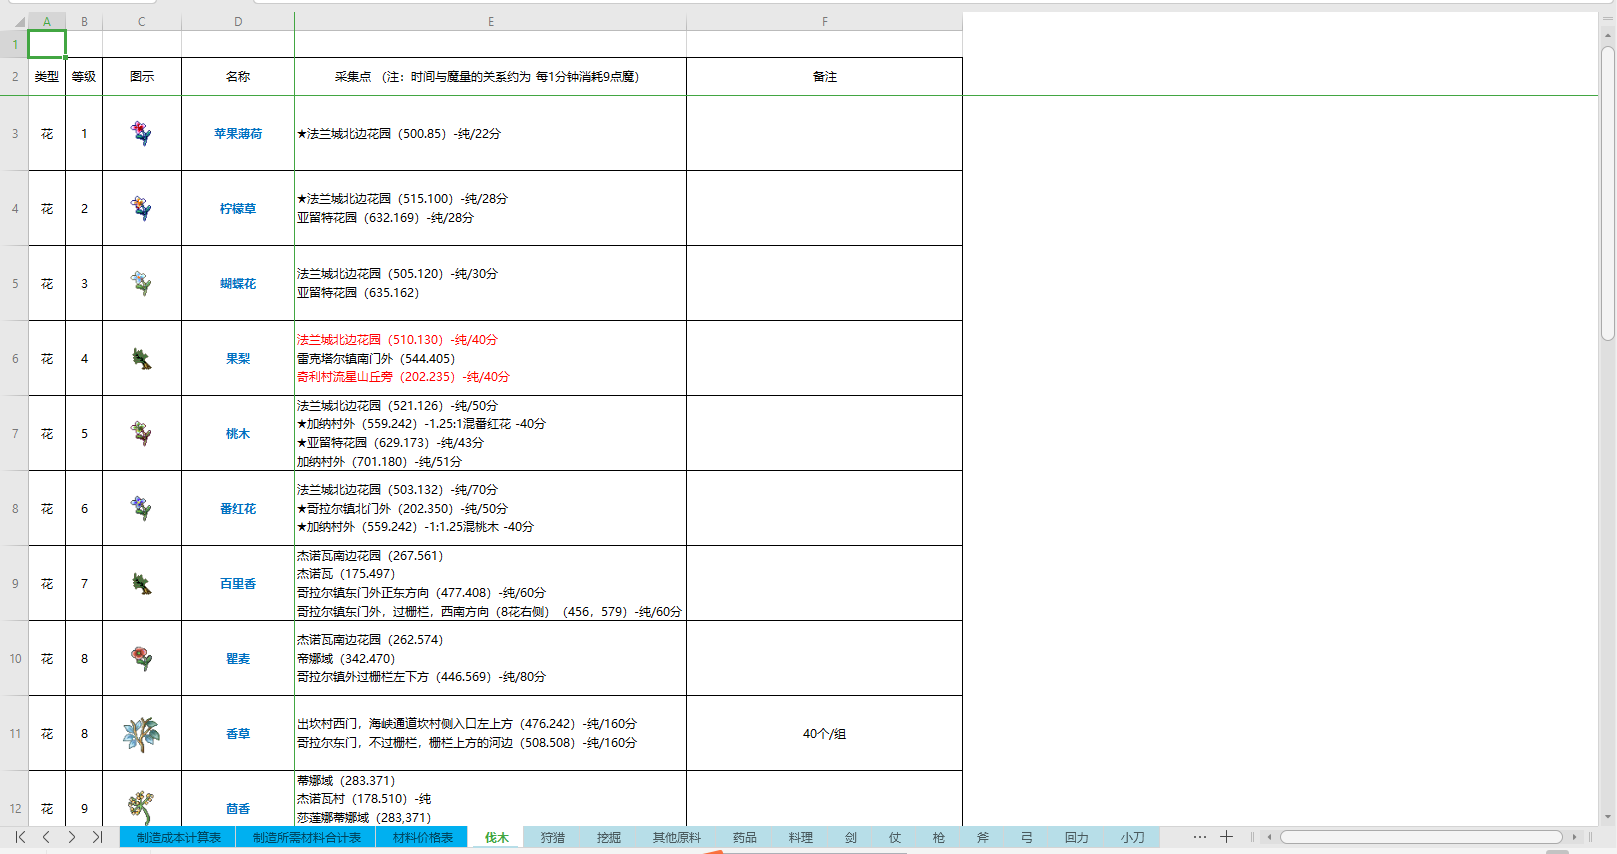Select column A header
The width and height of the screenshot is (1617, 854).
click(x=47, y=21)
